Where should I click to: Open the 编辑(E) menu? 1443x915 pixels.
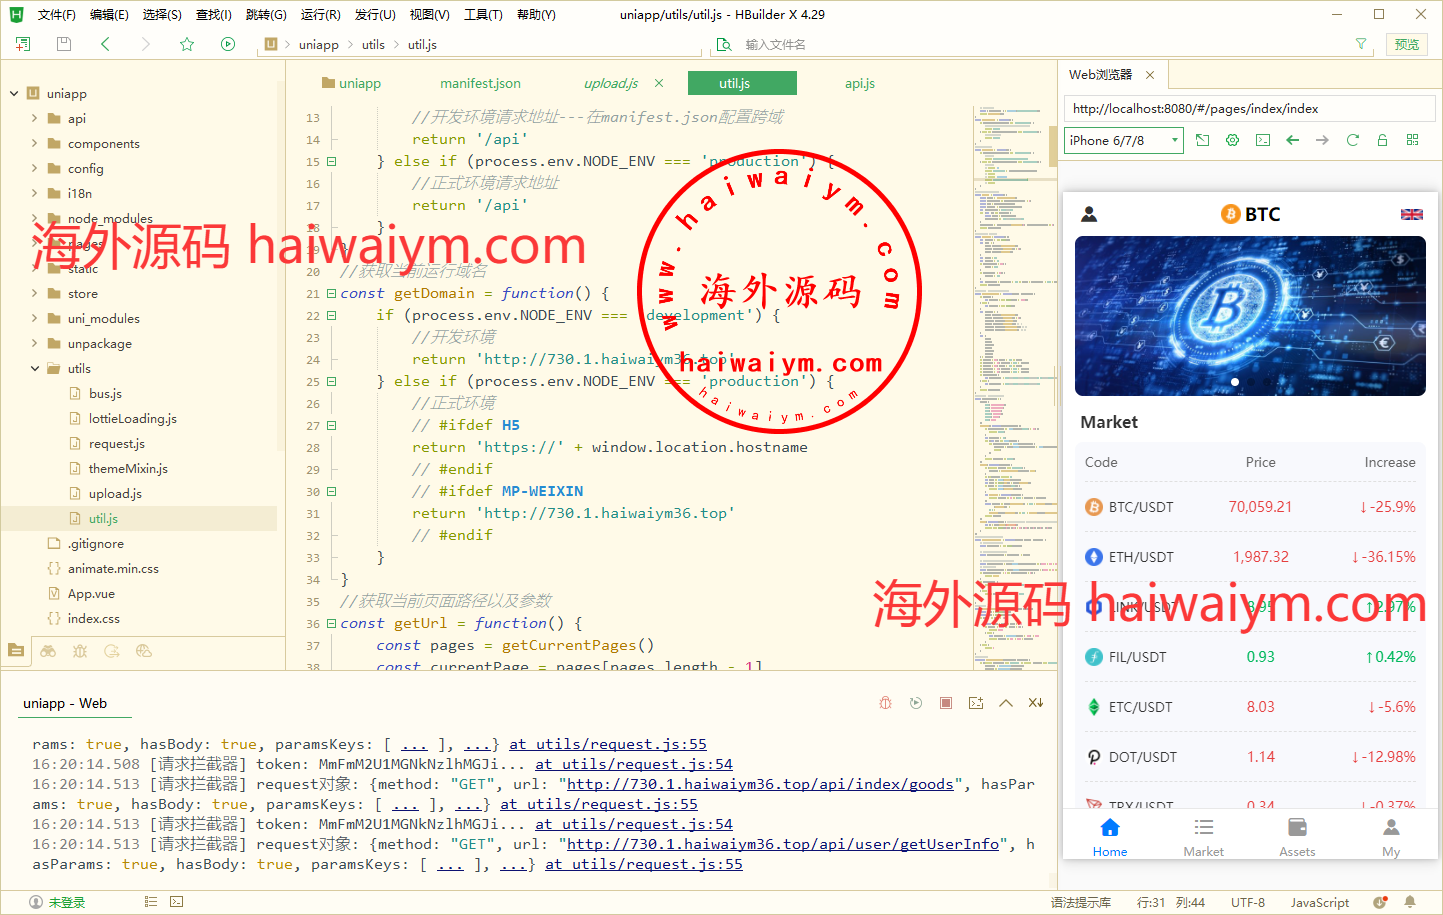[x=109, y=14]
